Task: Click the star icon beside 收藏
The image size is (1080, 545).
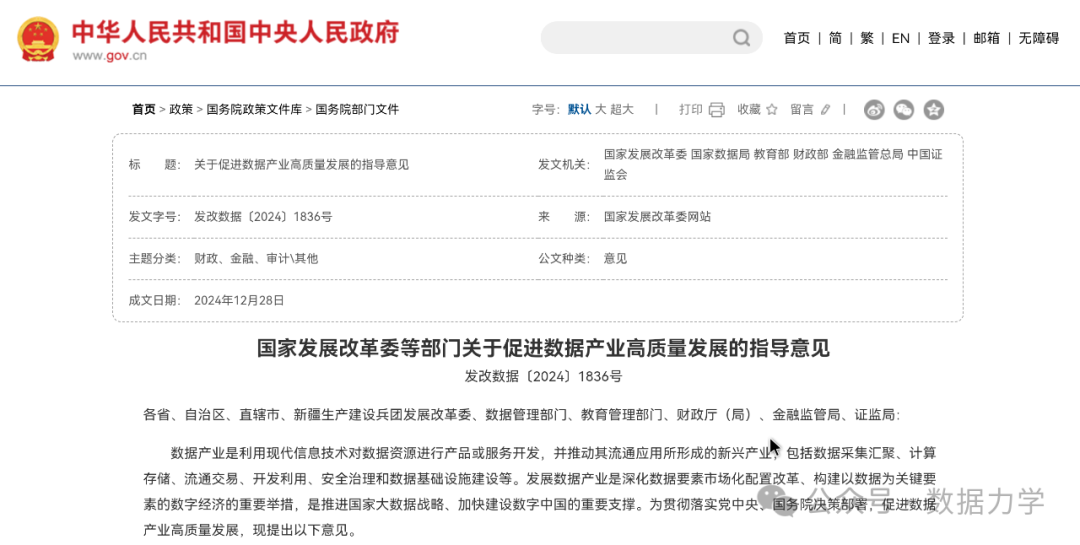Action: coord(771,109)
